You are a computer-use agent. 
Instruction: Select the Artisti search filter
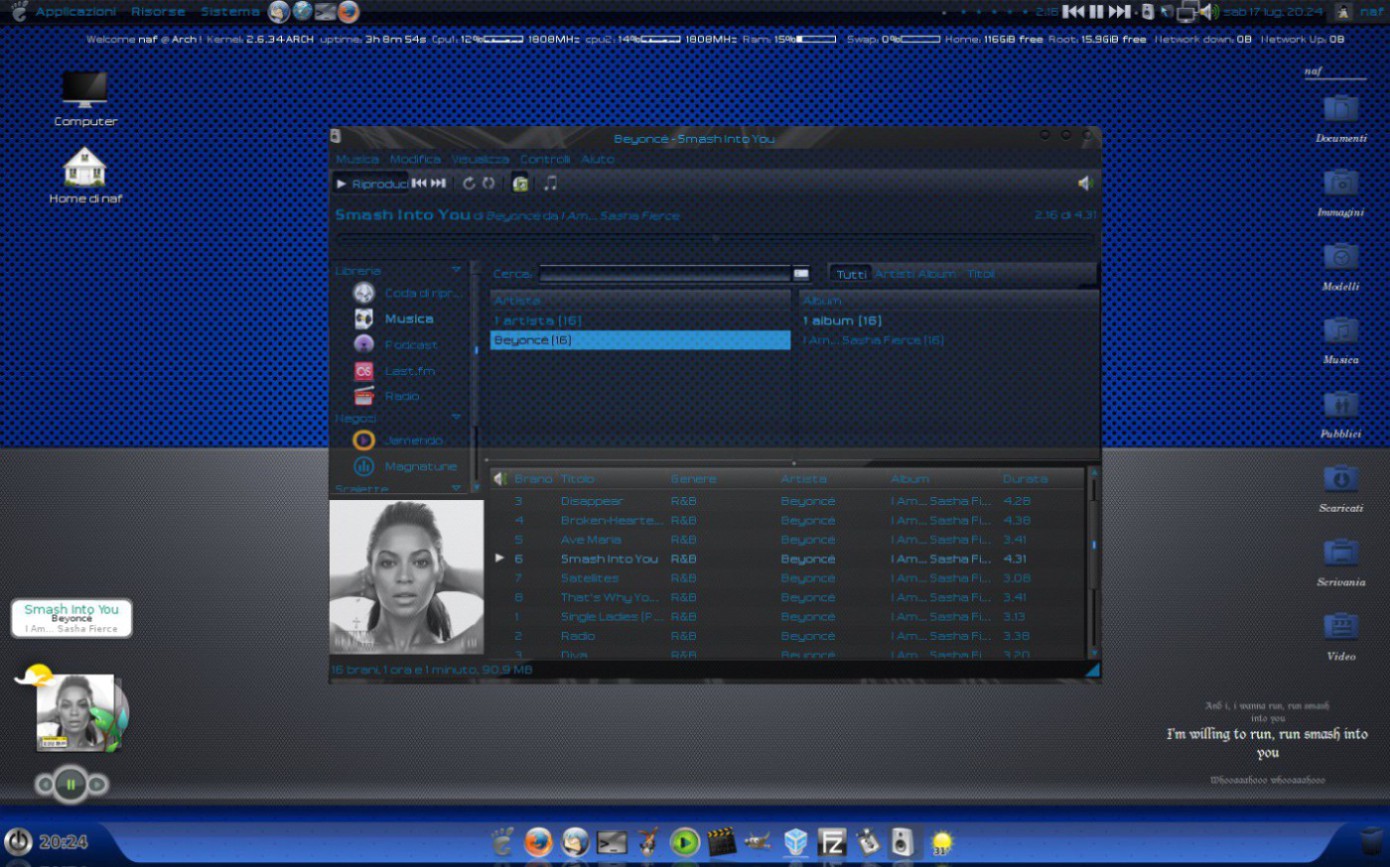pyautogui.click(x=895, y=274)
